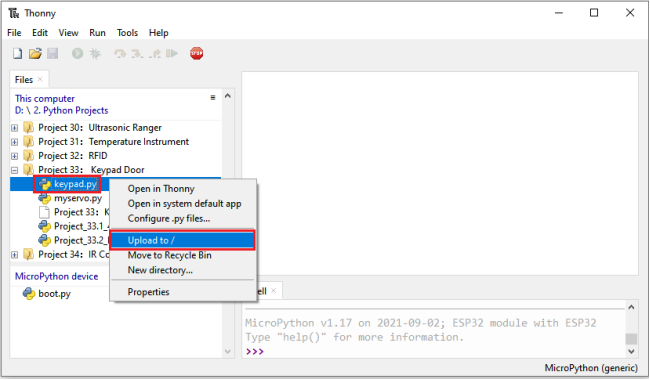Open the File menu
Screen dimensions: 650x380
tap(14, 33)
